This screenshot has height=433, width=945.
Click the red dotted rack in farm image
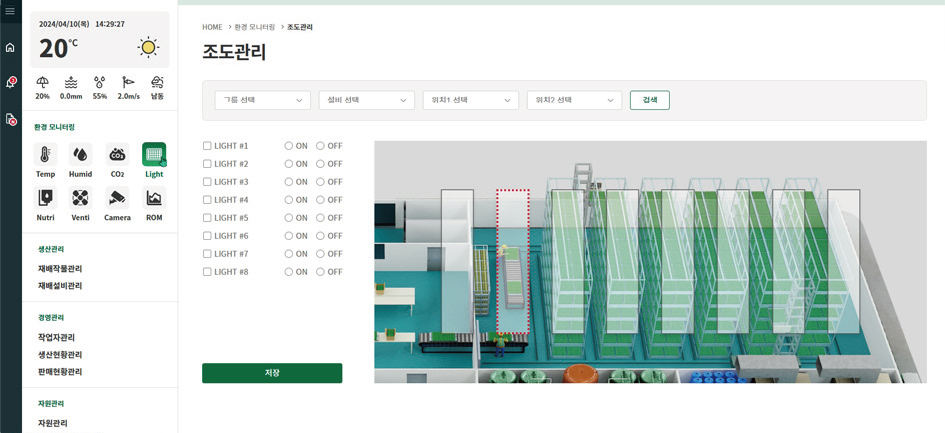coord(513,262)
